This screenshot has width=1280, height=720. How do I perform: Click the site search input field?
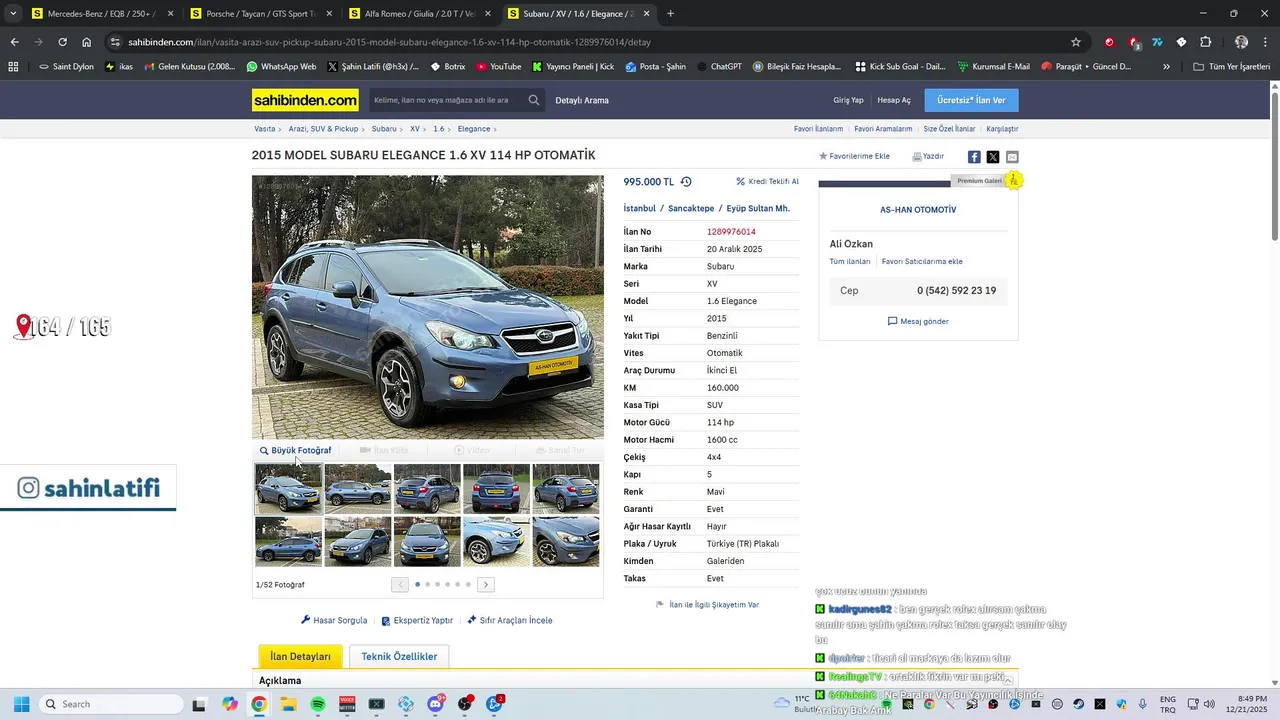click(x=447, y=100)
